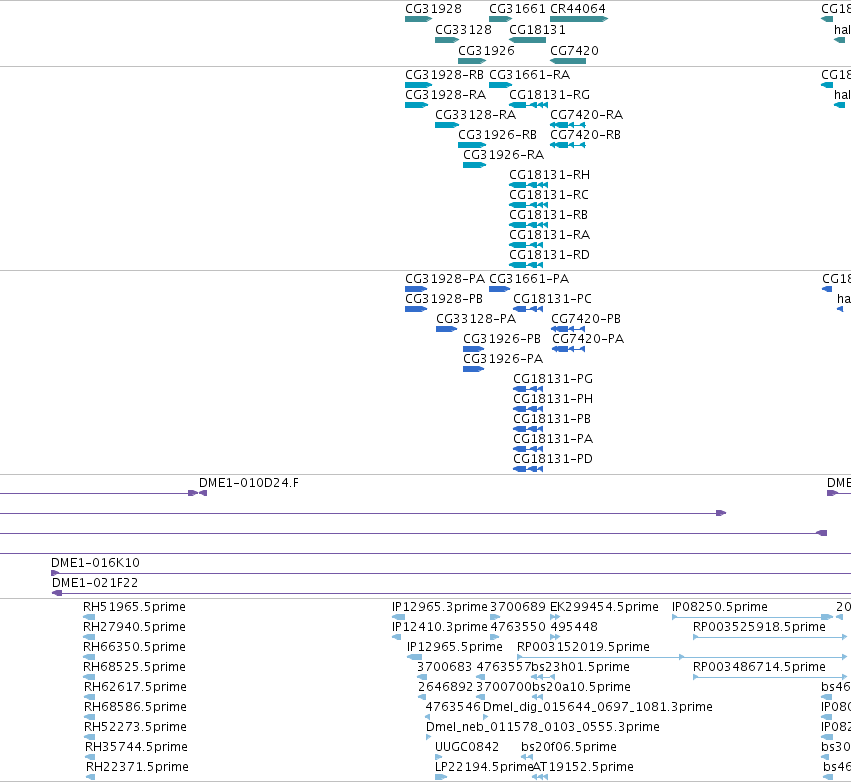Screen dimensions: 851x782
Task: Click protein label CG31928-PB
Action: click(x=444, y=299)
